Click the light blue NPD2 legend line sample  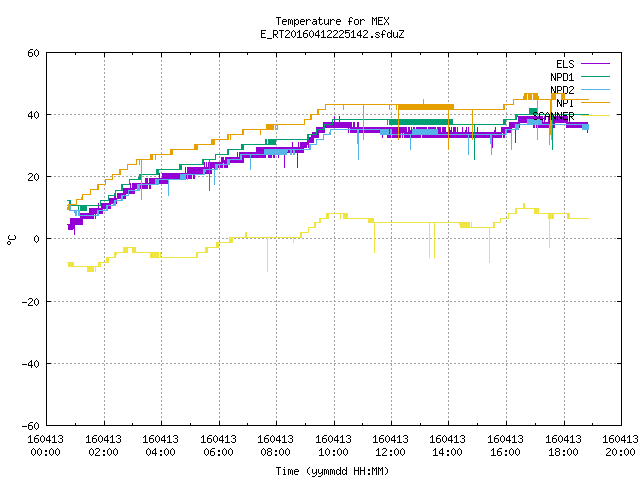pyautogui.click(x=595, y=89)
